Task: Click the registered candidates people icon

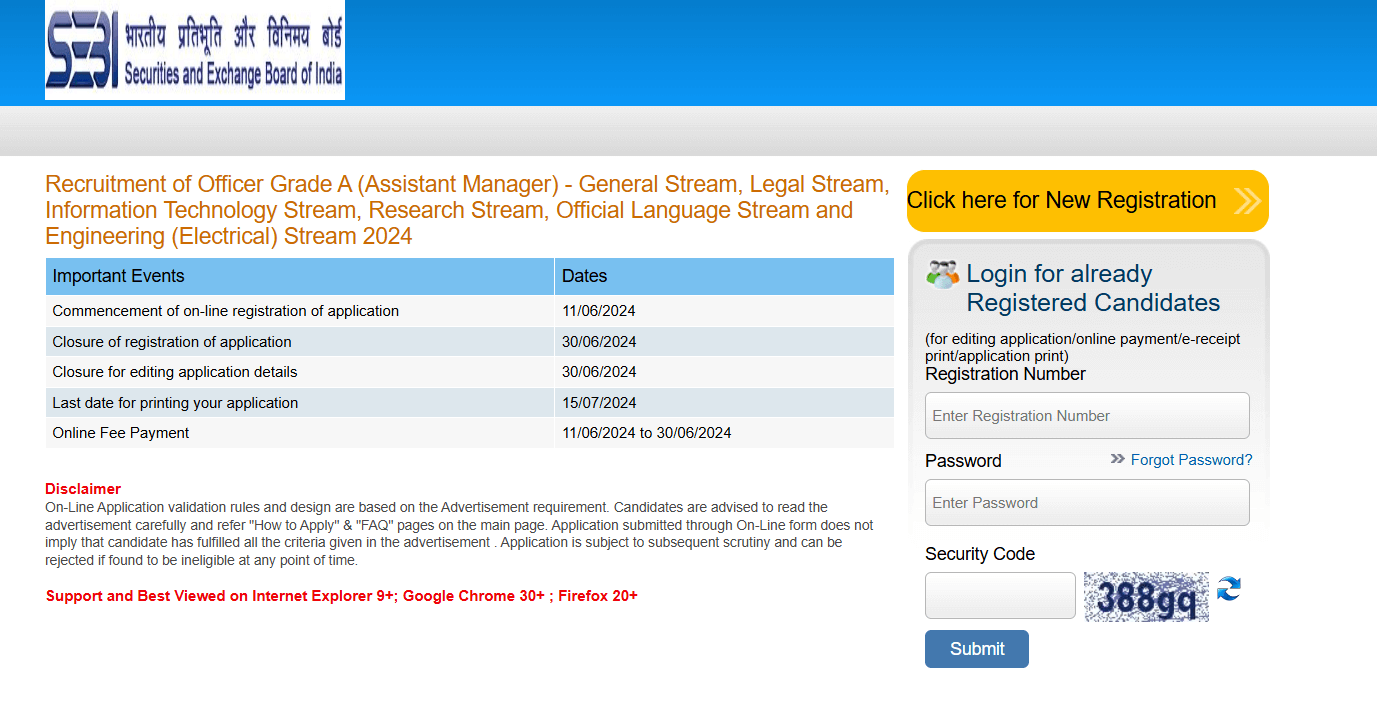Action: click(942, 274)
